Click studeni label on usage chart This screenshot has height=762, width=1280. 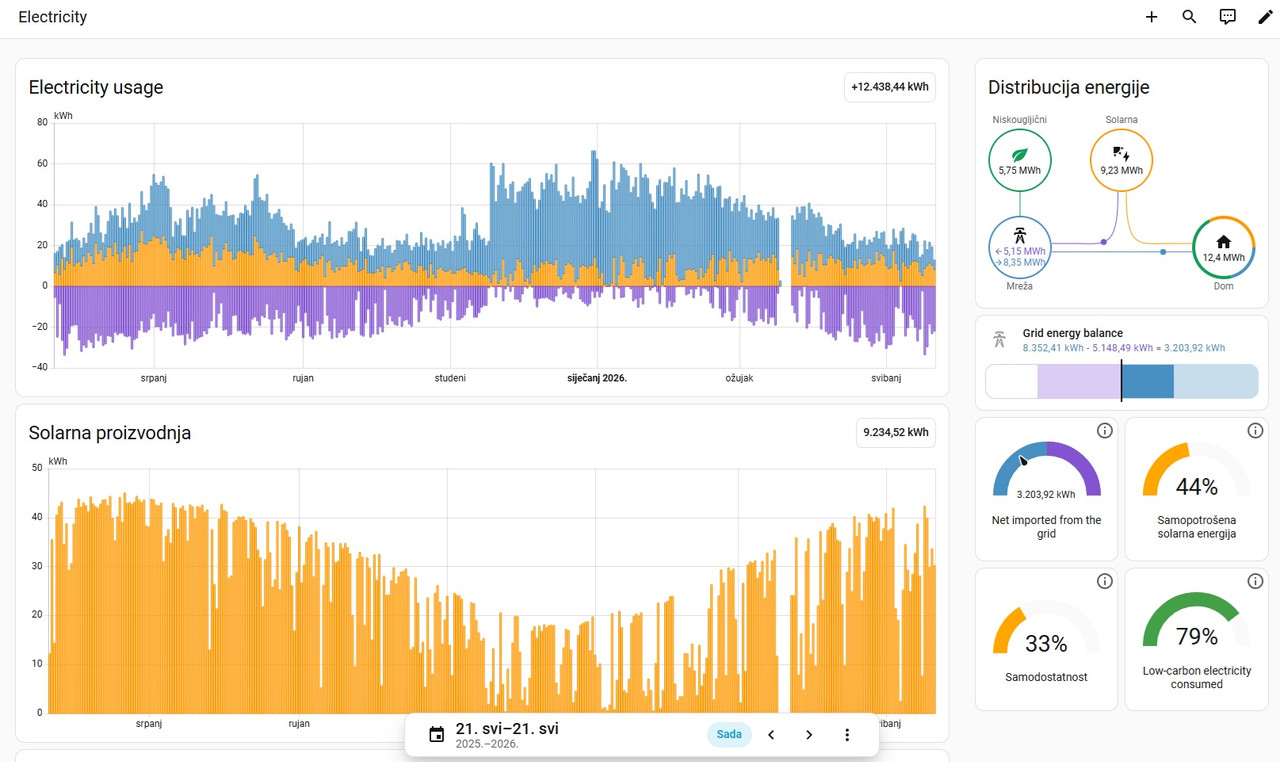pyautogui.click(x=450, y=378)
